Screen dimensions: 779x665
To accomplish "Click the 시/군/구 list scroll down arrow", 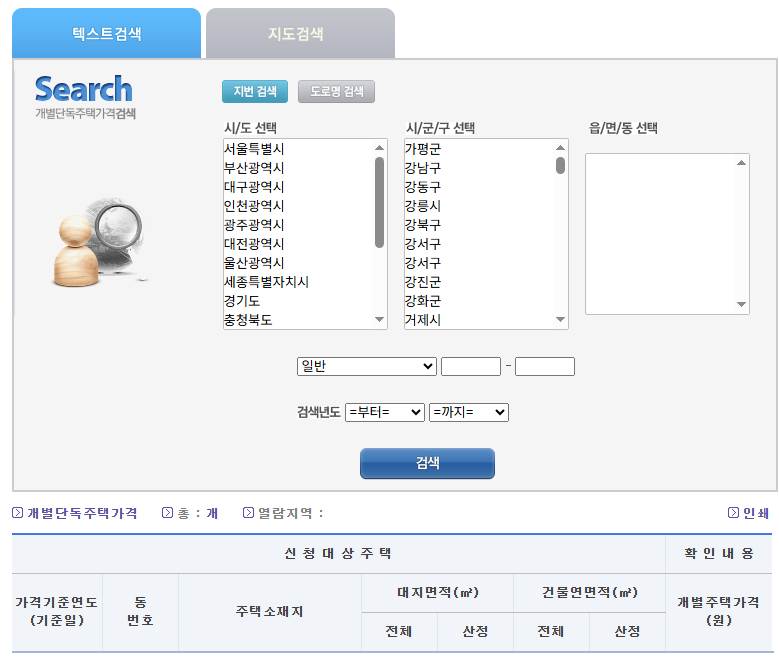I will coord(560,319).
